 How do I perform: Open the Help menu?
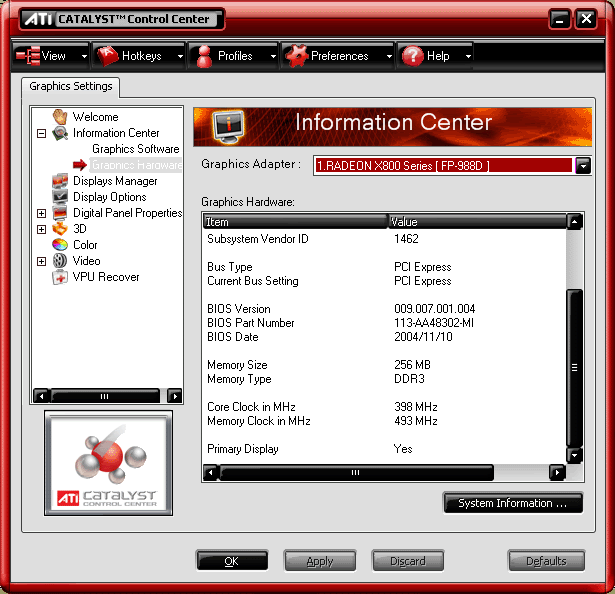[x=435, y=56]
